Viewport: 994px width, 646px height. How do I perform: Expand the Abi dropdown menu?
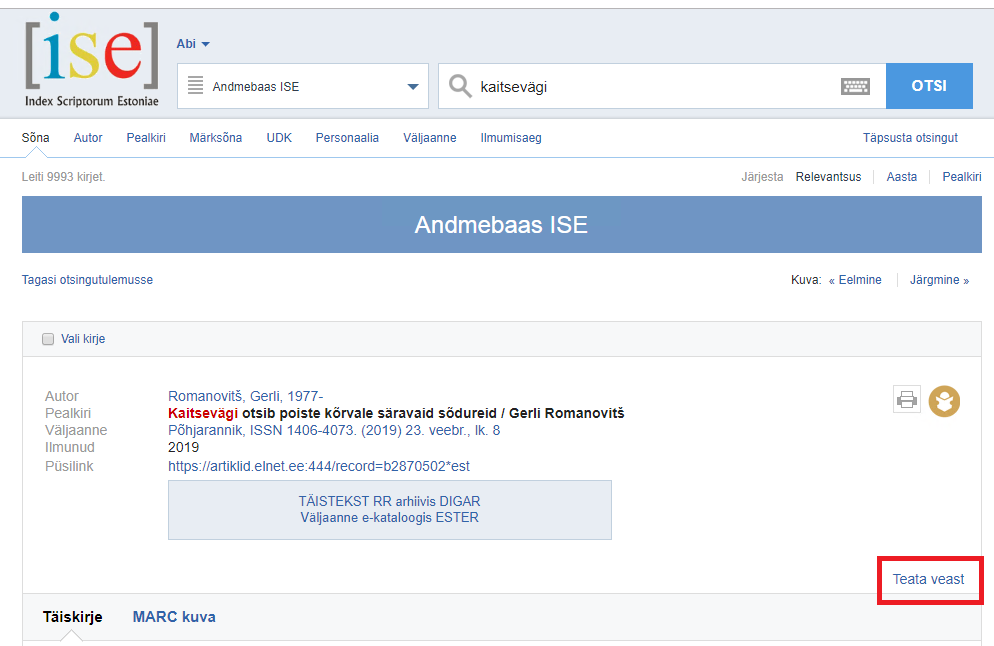point(193,44)
